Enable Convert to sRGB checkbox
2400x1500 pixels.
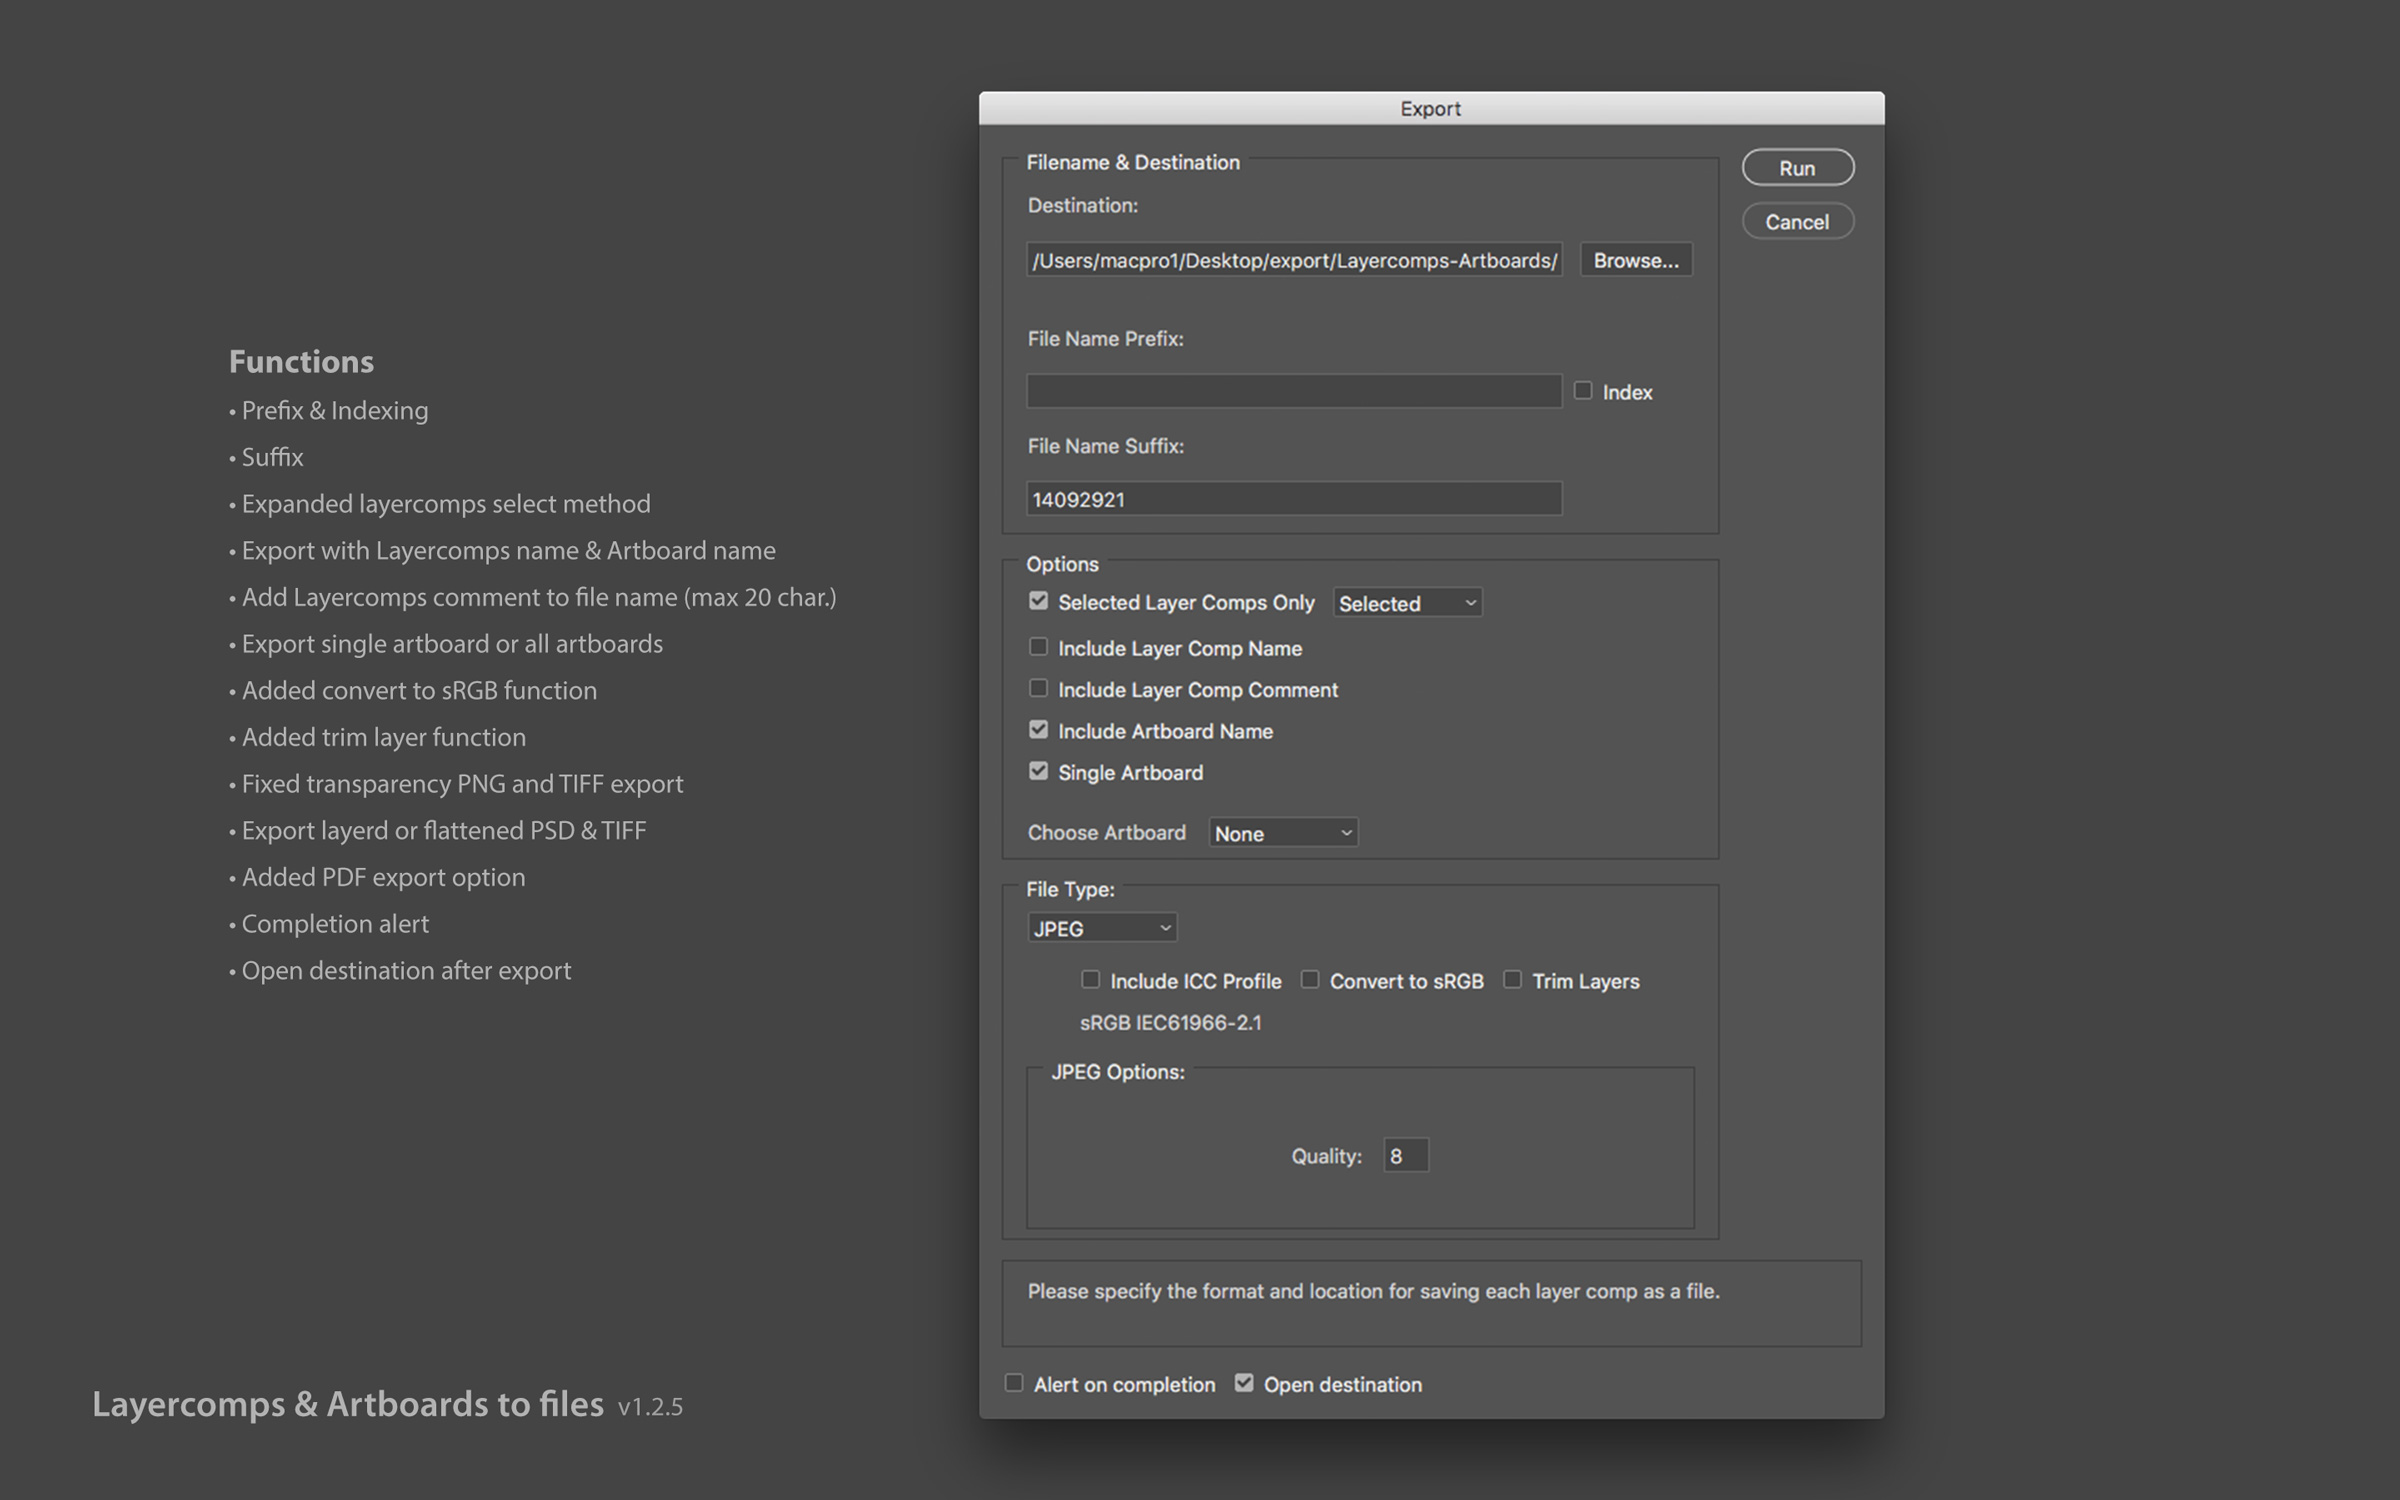1309,980
